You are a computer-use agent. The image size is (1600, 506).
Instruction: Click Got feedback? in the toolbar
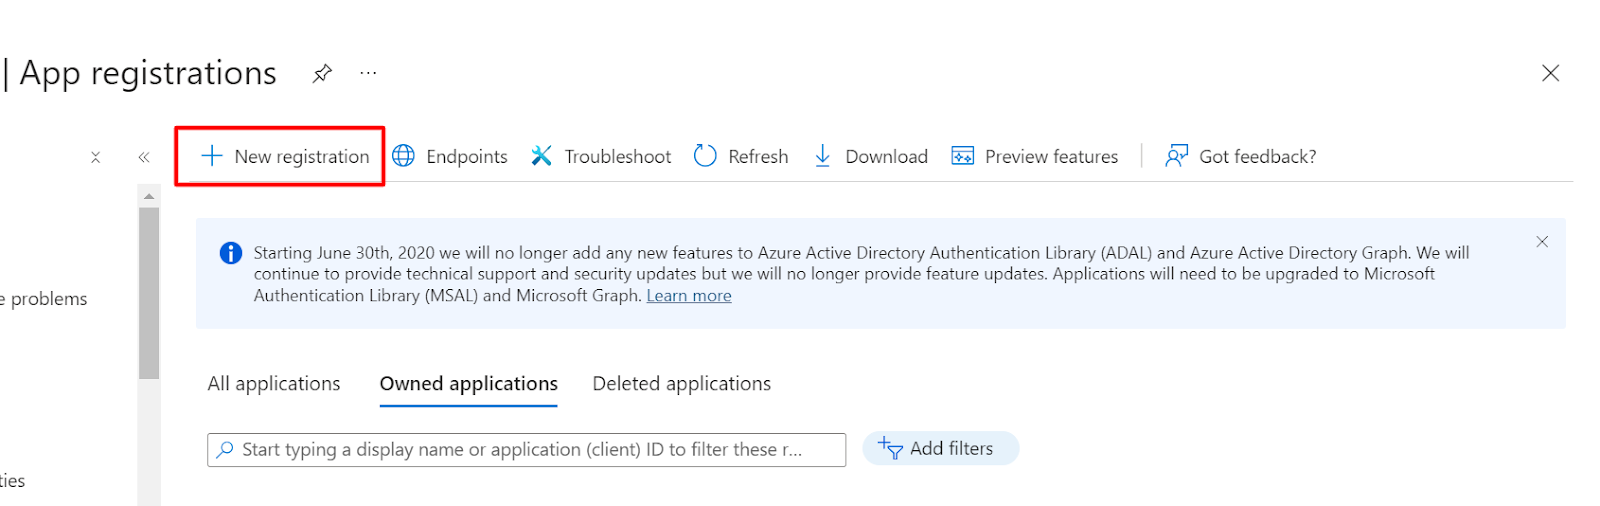coord(1240,156)
